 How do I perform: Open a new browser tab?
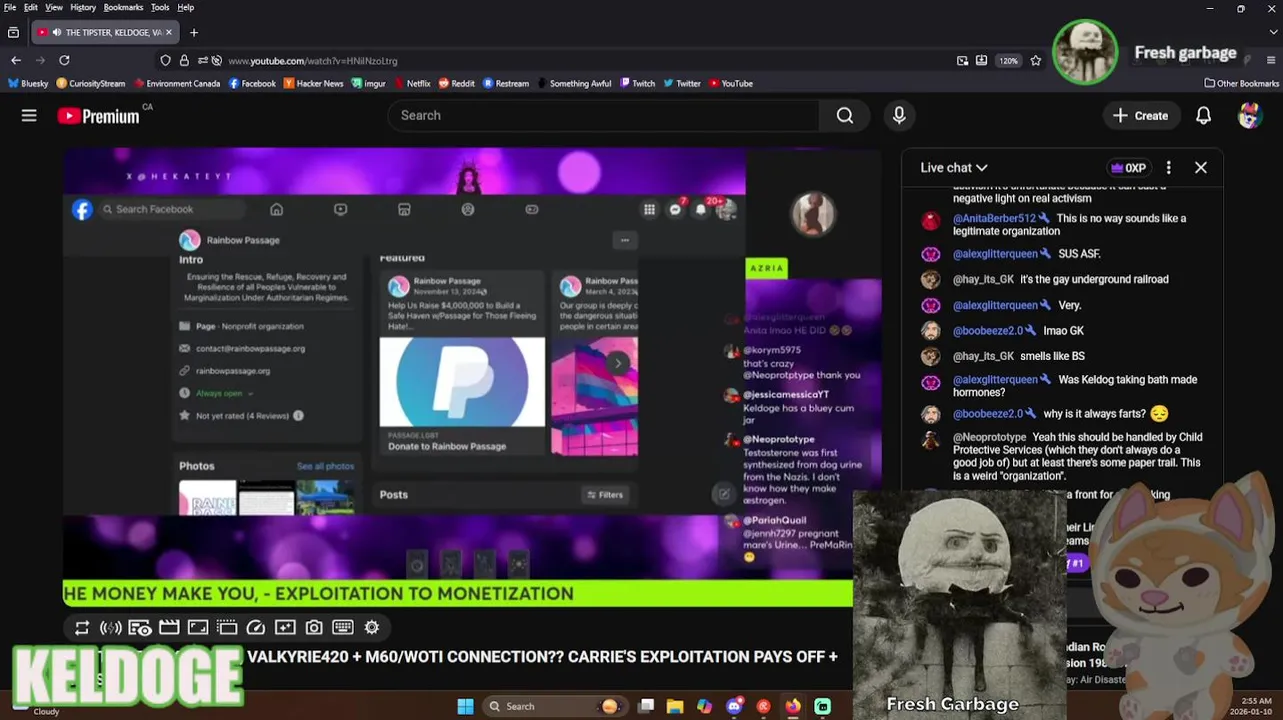194,32
